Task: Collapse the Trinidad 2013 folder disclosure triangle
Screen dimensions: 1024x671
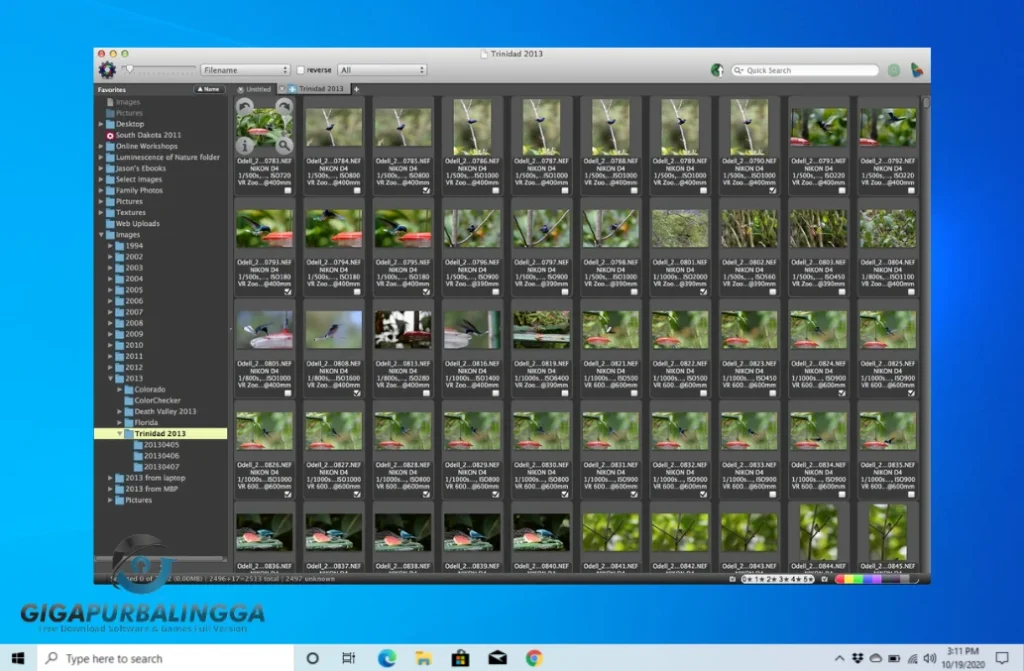Action: pos(121,434)
